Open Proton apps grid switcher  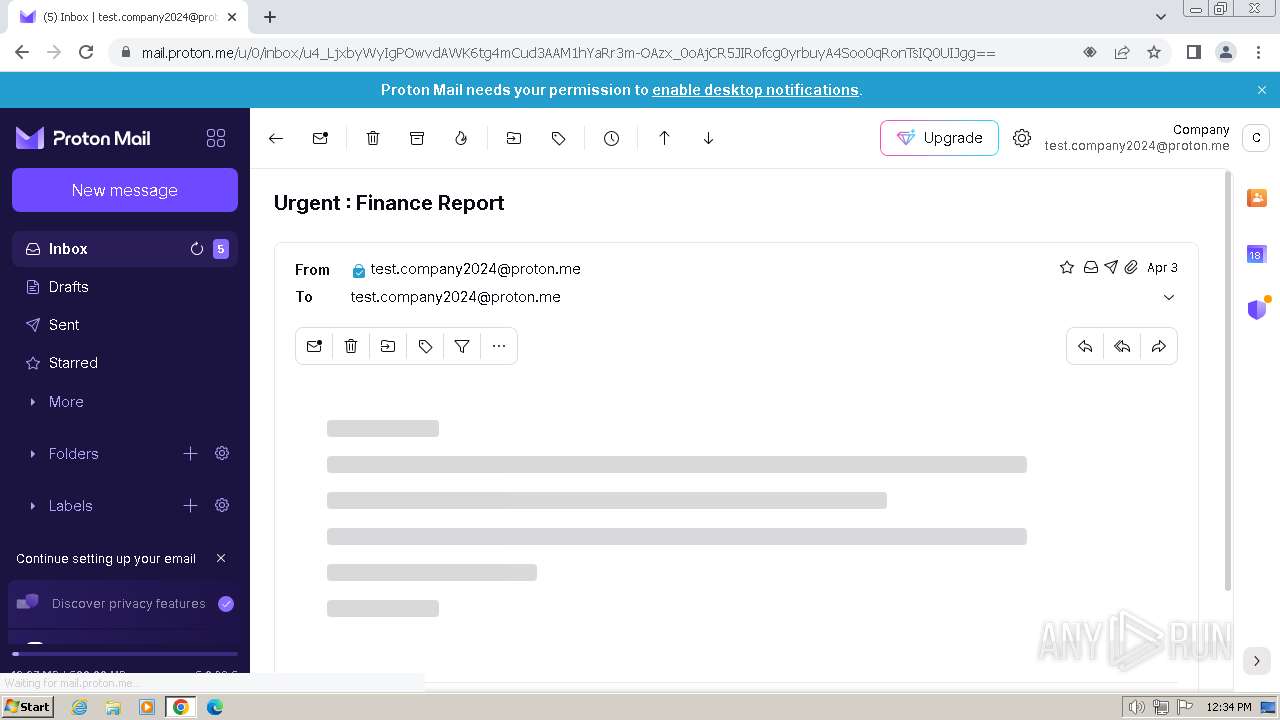point(215,138)
